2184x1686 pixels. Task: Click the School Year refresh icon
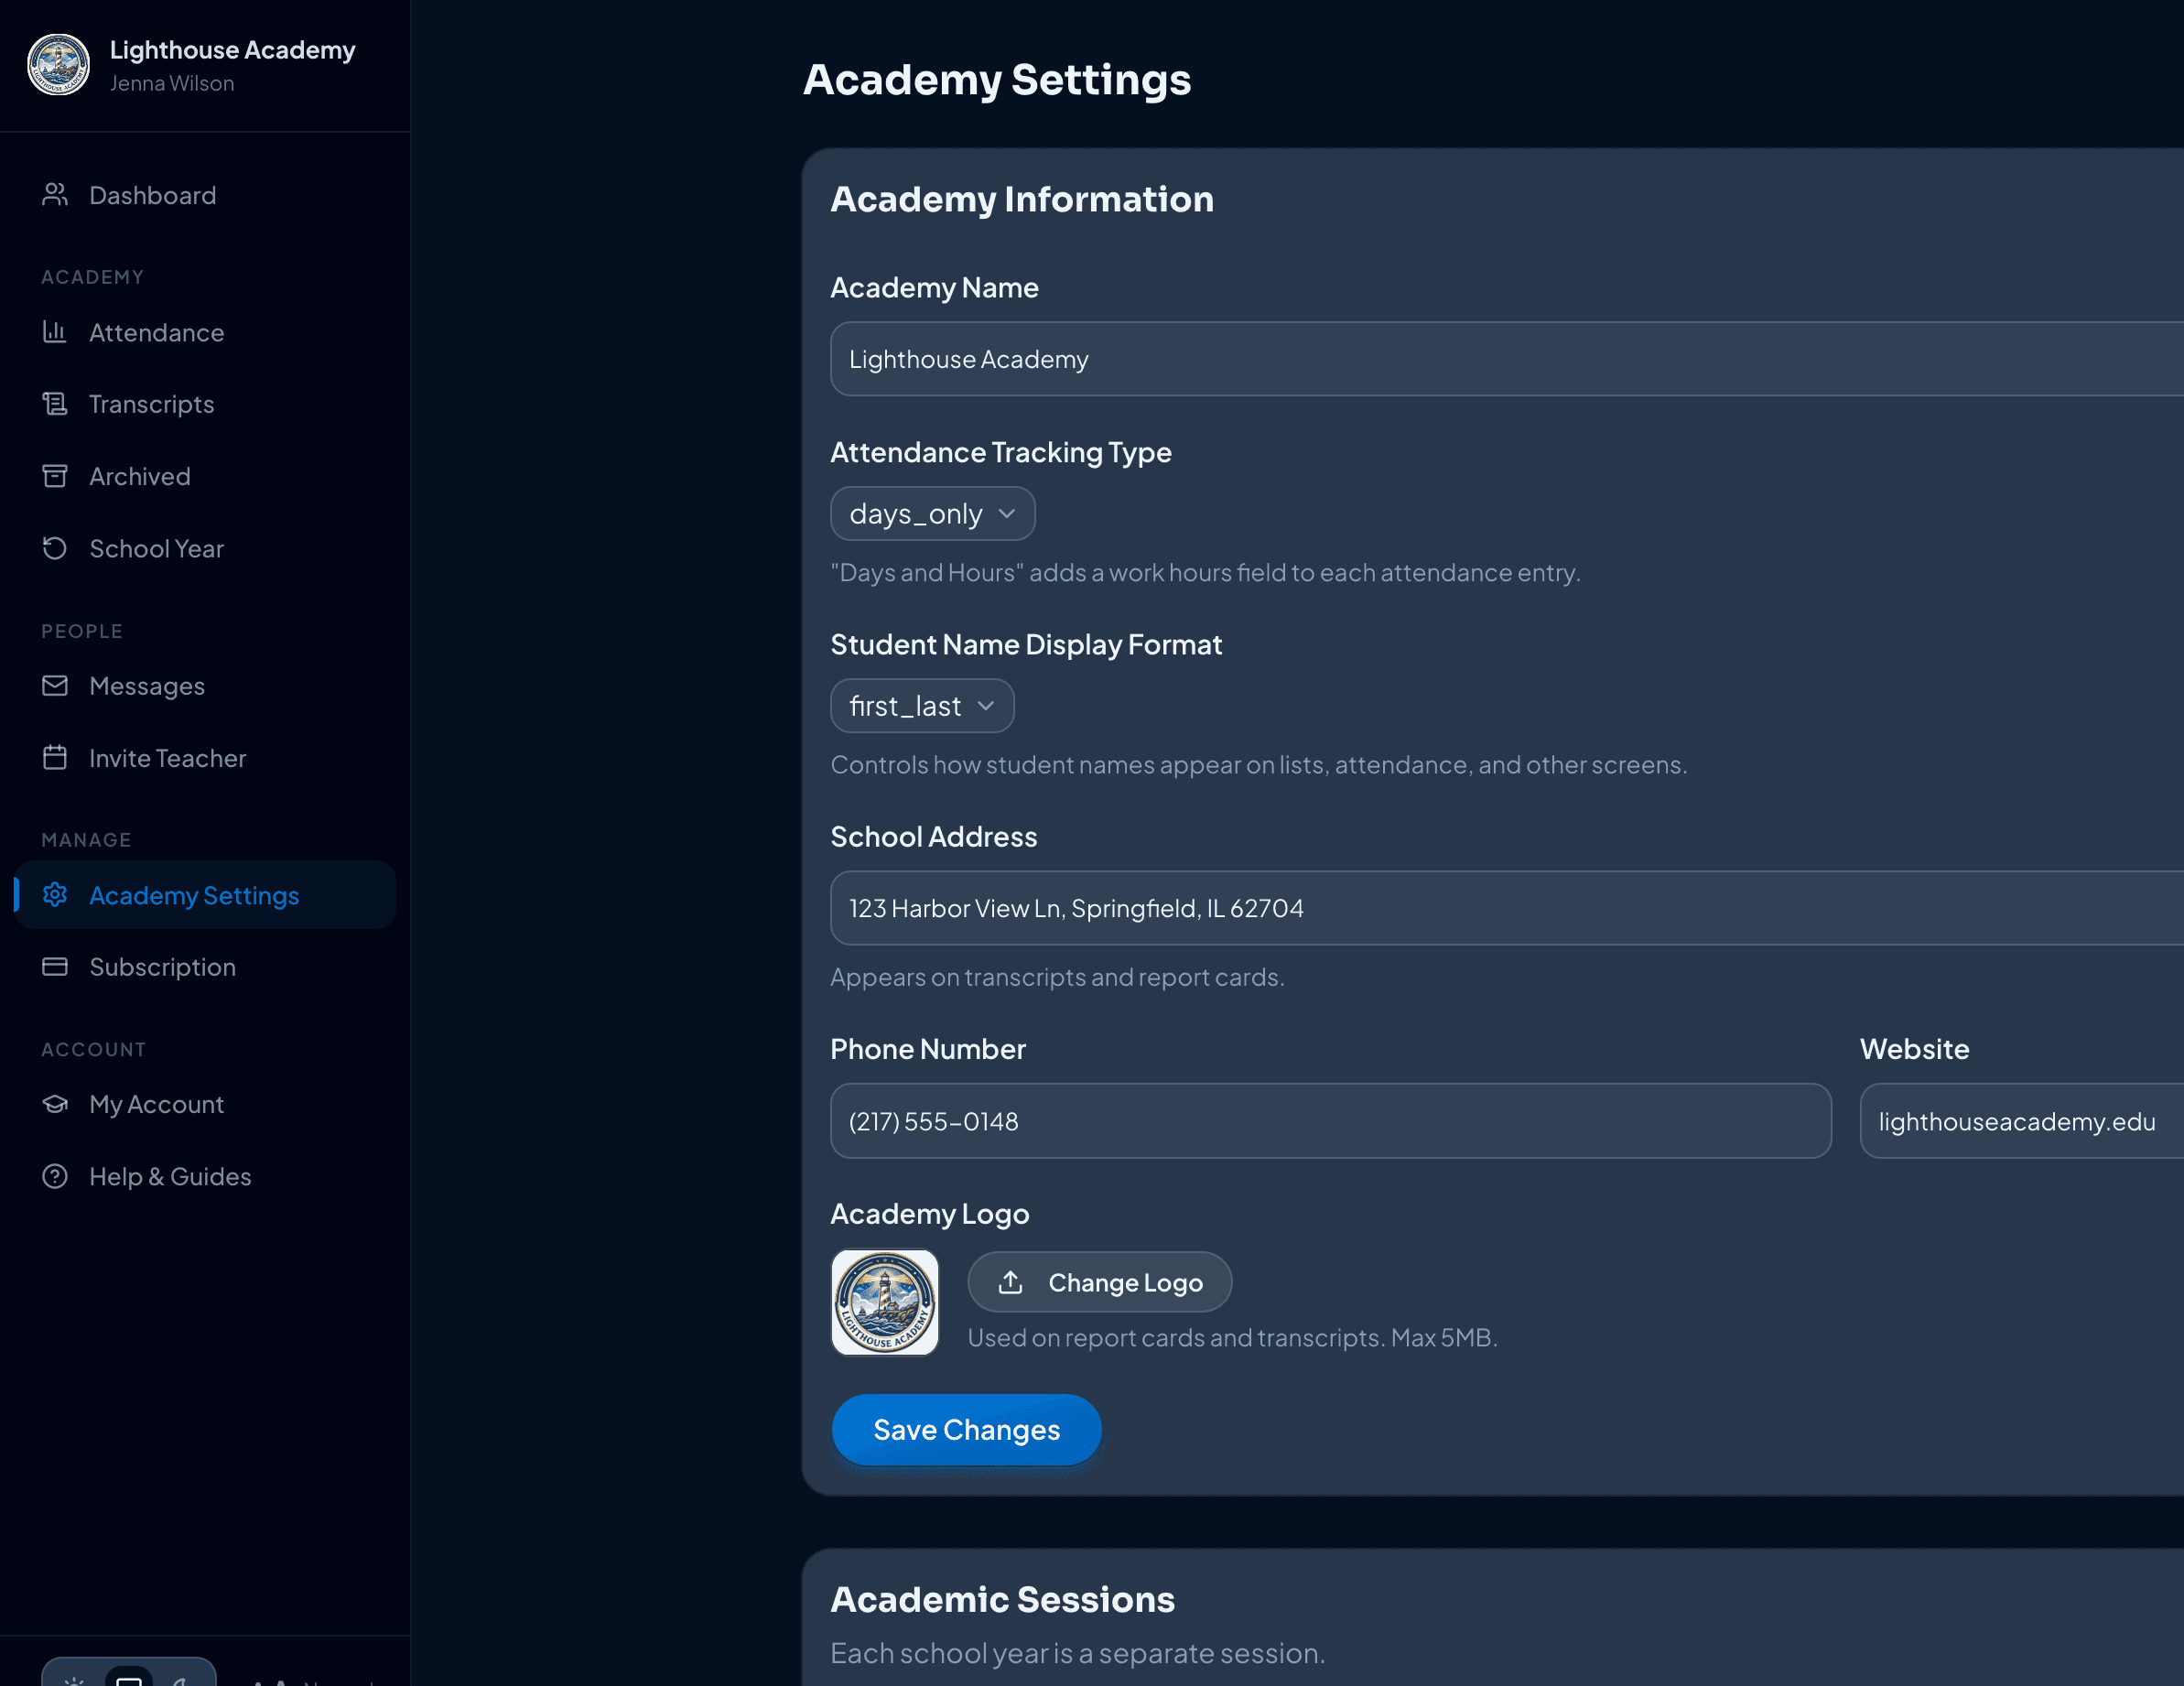(x=55, y=548)
